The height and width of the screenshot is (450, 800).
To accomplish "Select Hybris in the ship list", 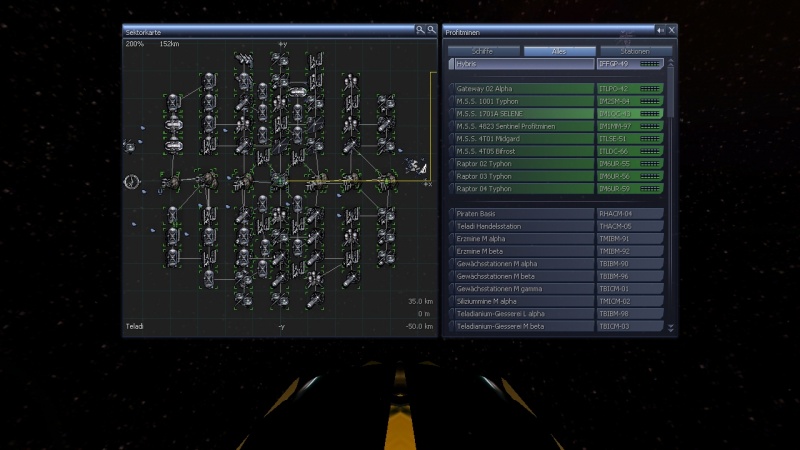I will coord(522,64).
